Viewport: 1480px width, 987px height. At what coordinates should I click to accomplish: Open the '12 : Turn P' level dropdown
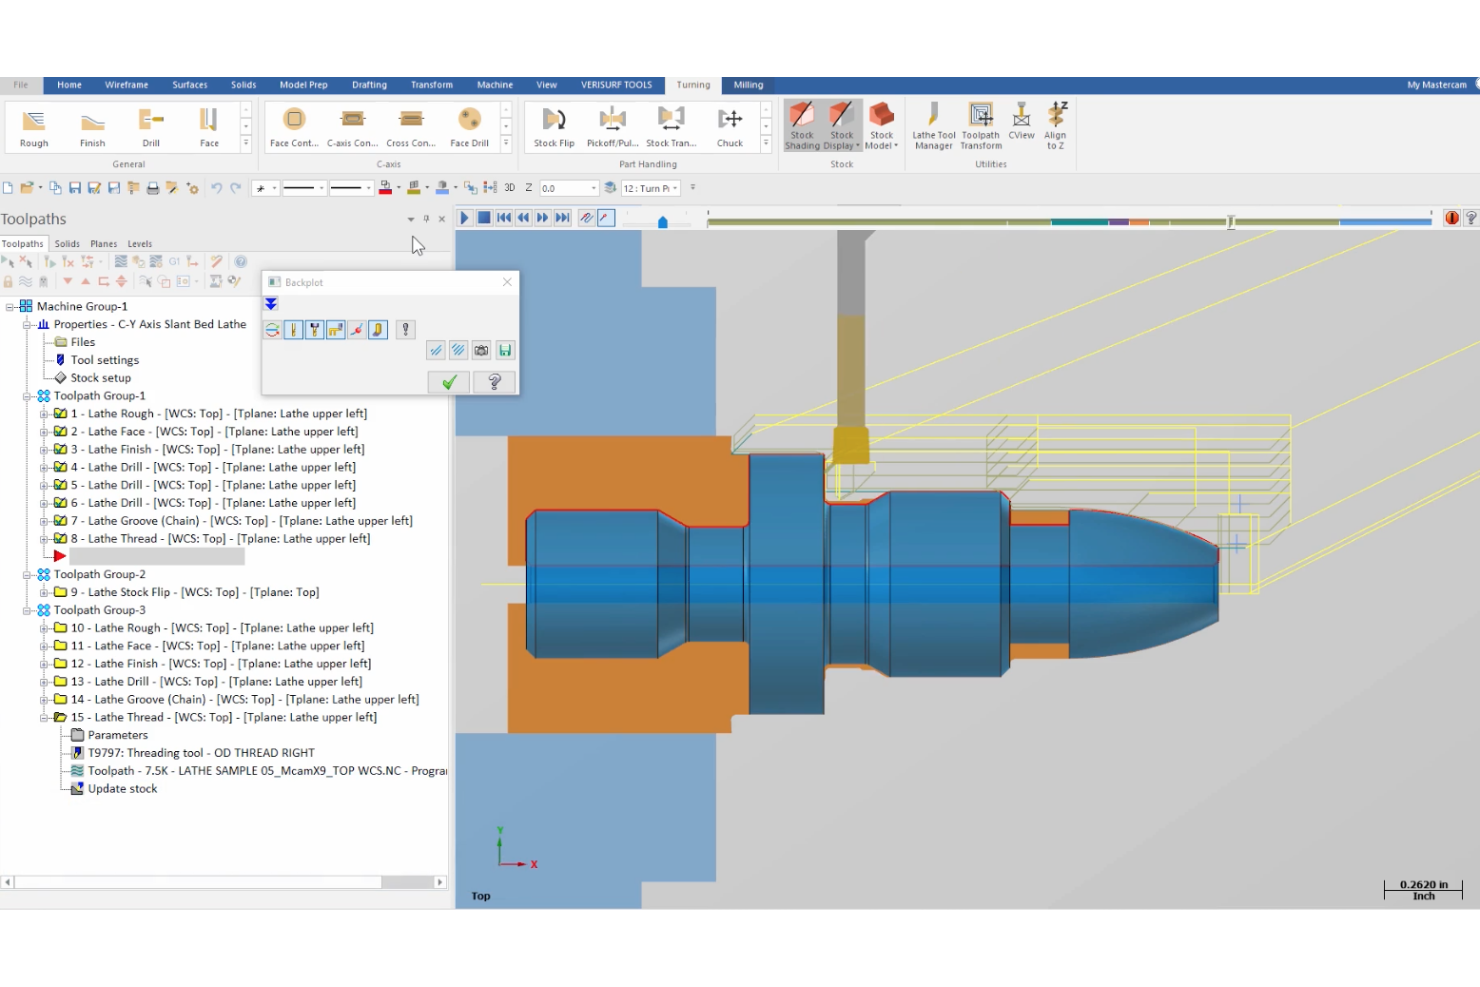pos(676,188)
